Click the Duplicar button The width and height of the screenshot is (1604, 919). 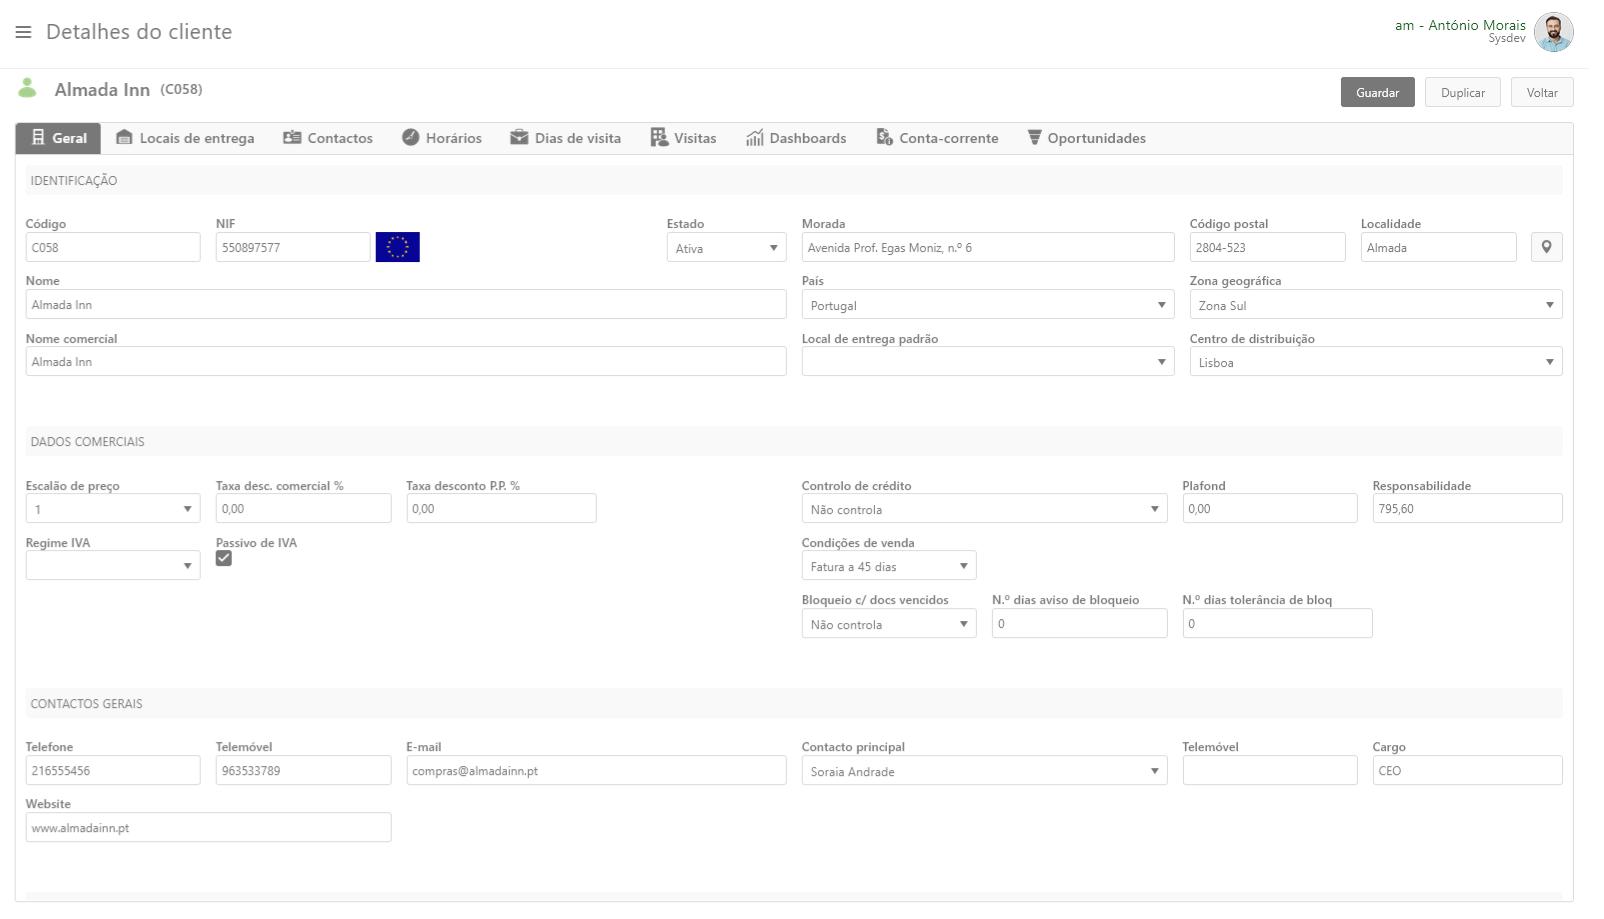click(1462, 92)
